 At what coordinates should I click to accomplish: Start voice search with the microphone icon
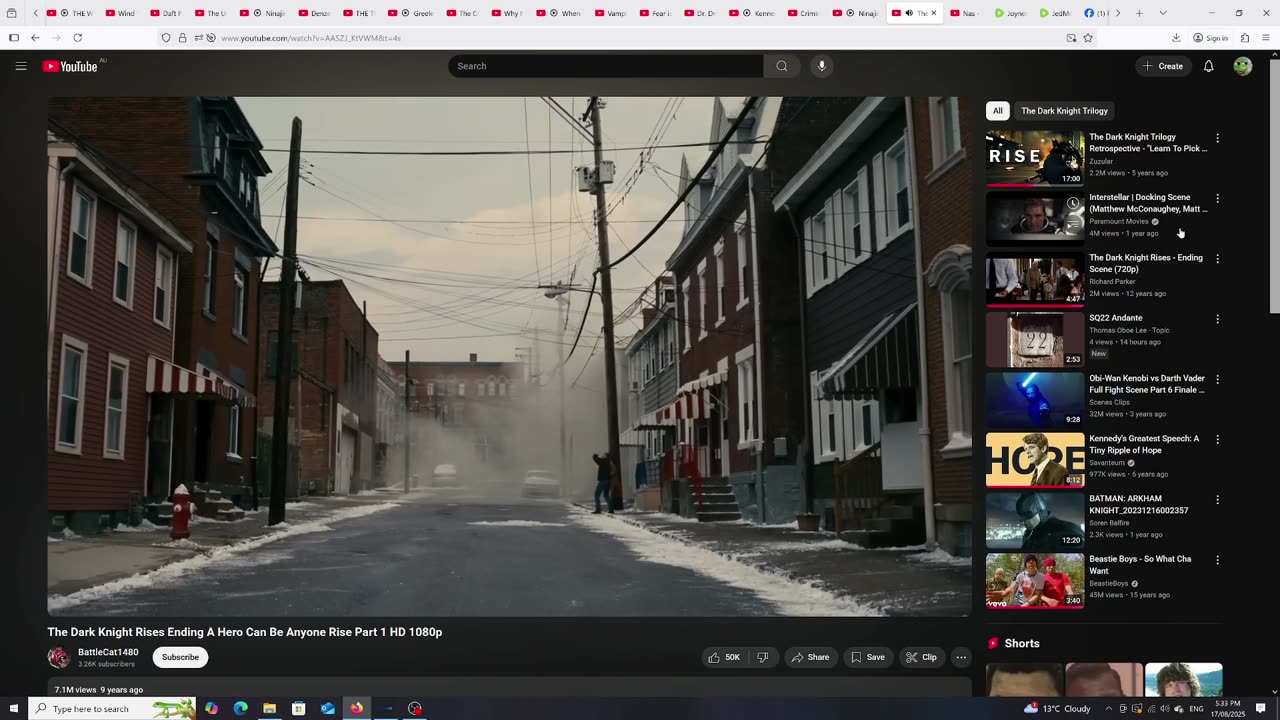[x=822, y=66]
